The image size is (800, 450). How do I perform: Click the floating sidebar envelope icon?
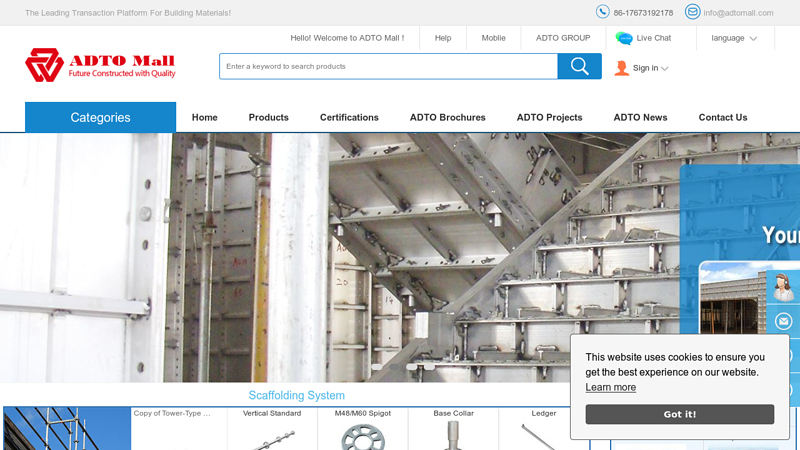pos(783,321)
